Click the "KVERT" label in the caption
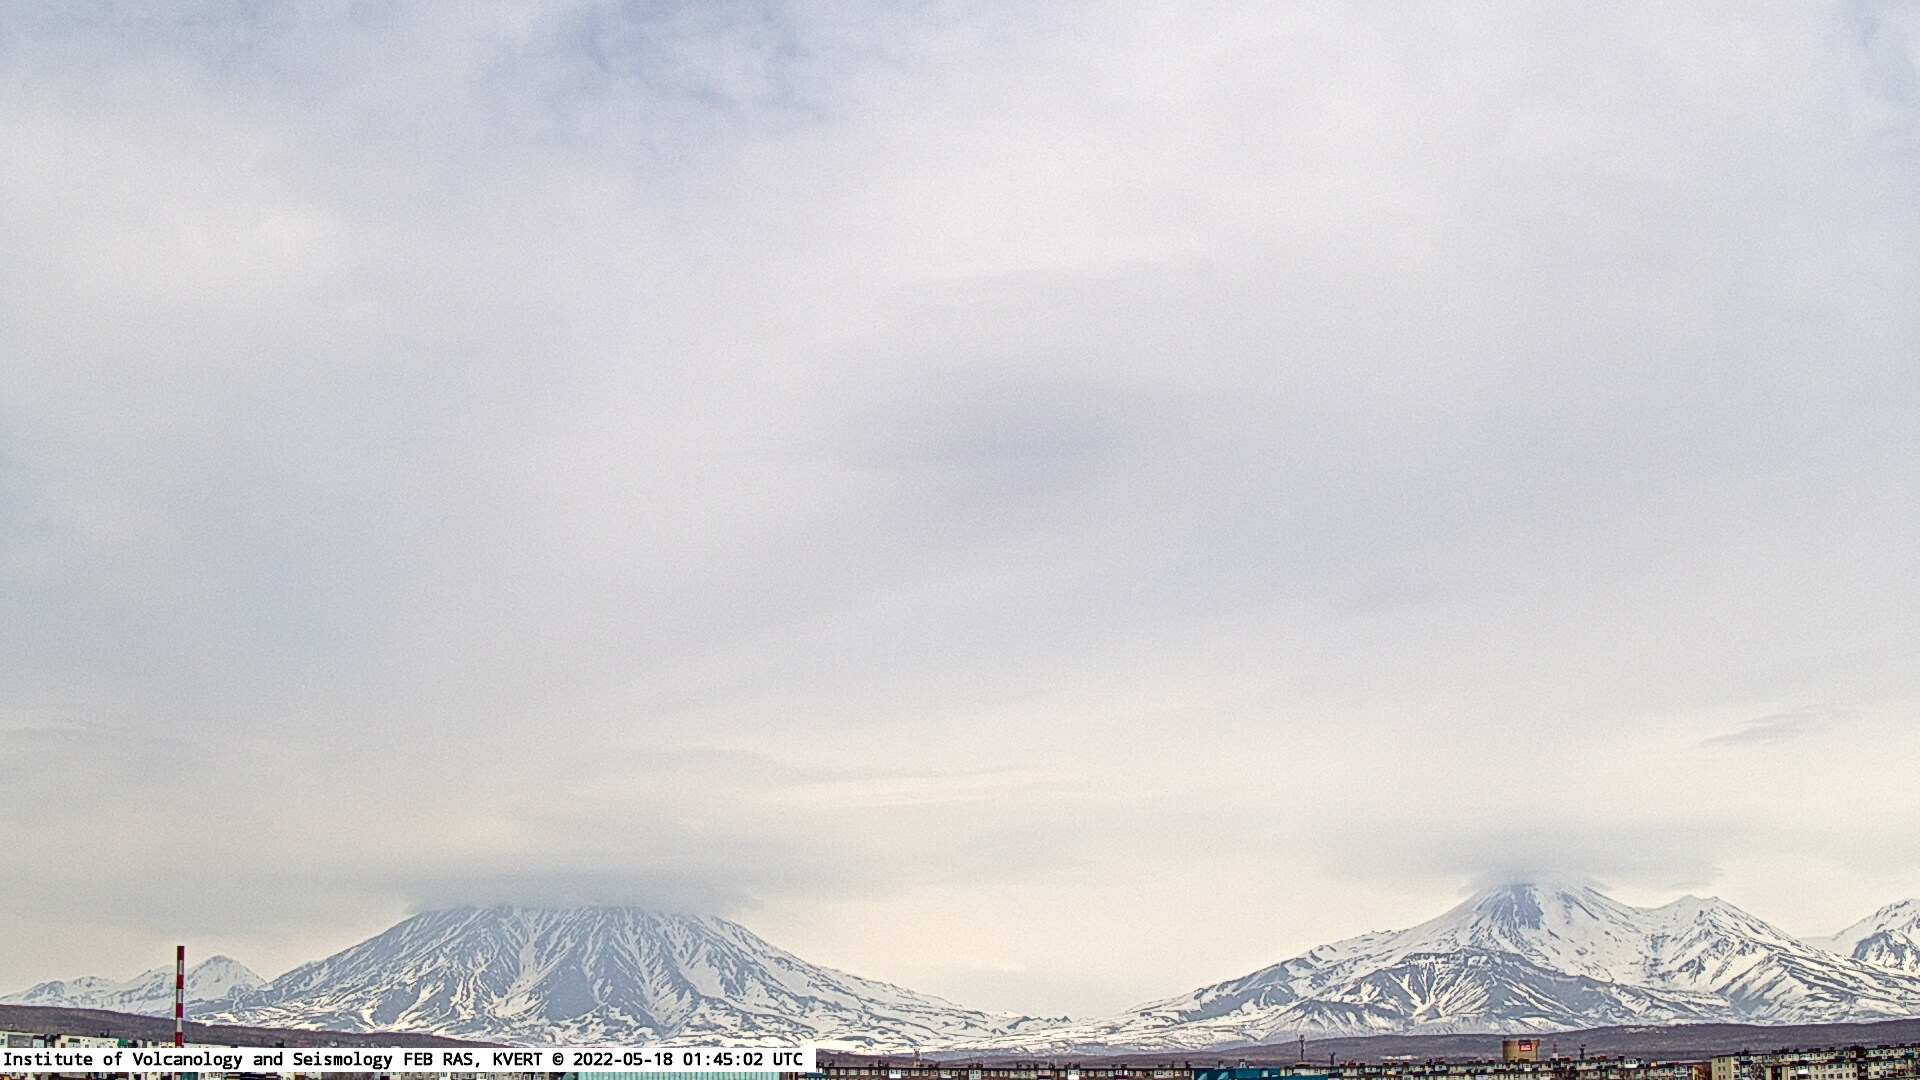The image size is (1920, 1080). point(517,1059)
